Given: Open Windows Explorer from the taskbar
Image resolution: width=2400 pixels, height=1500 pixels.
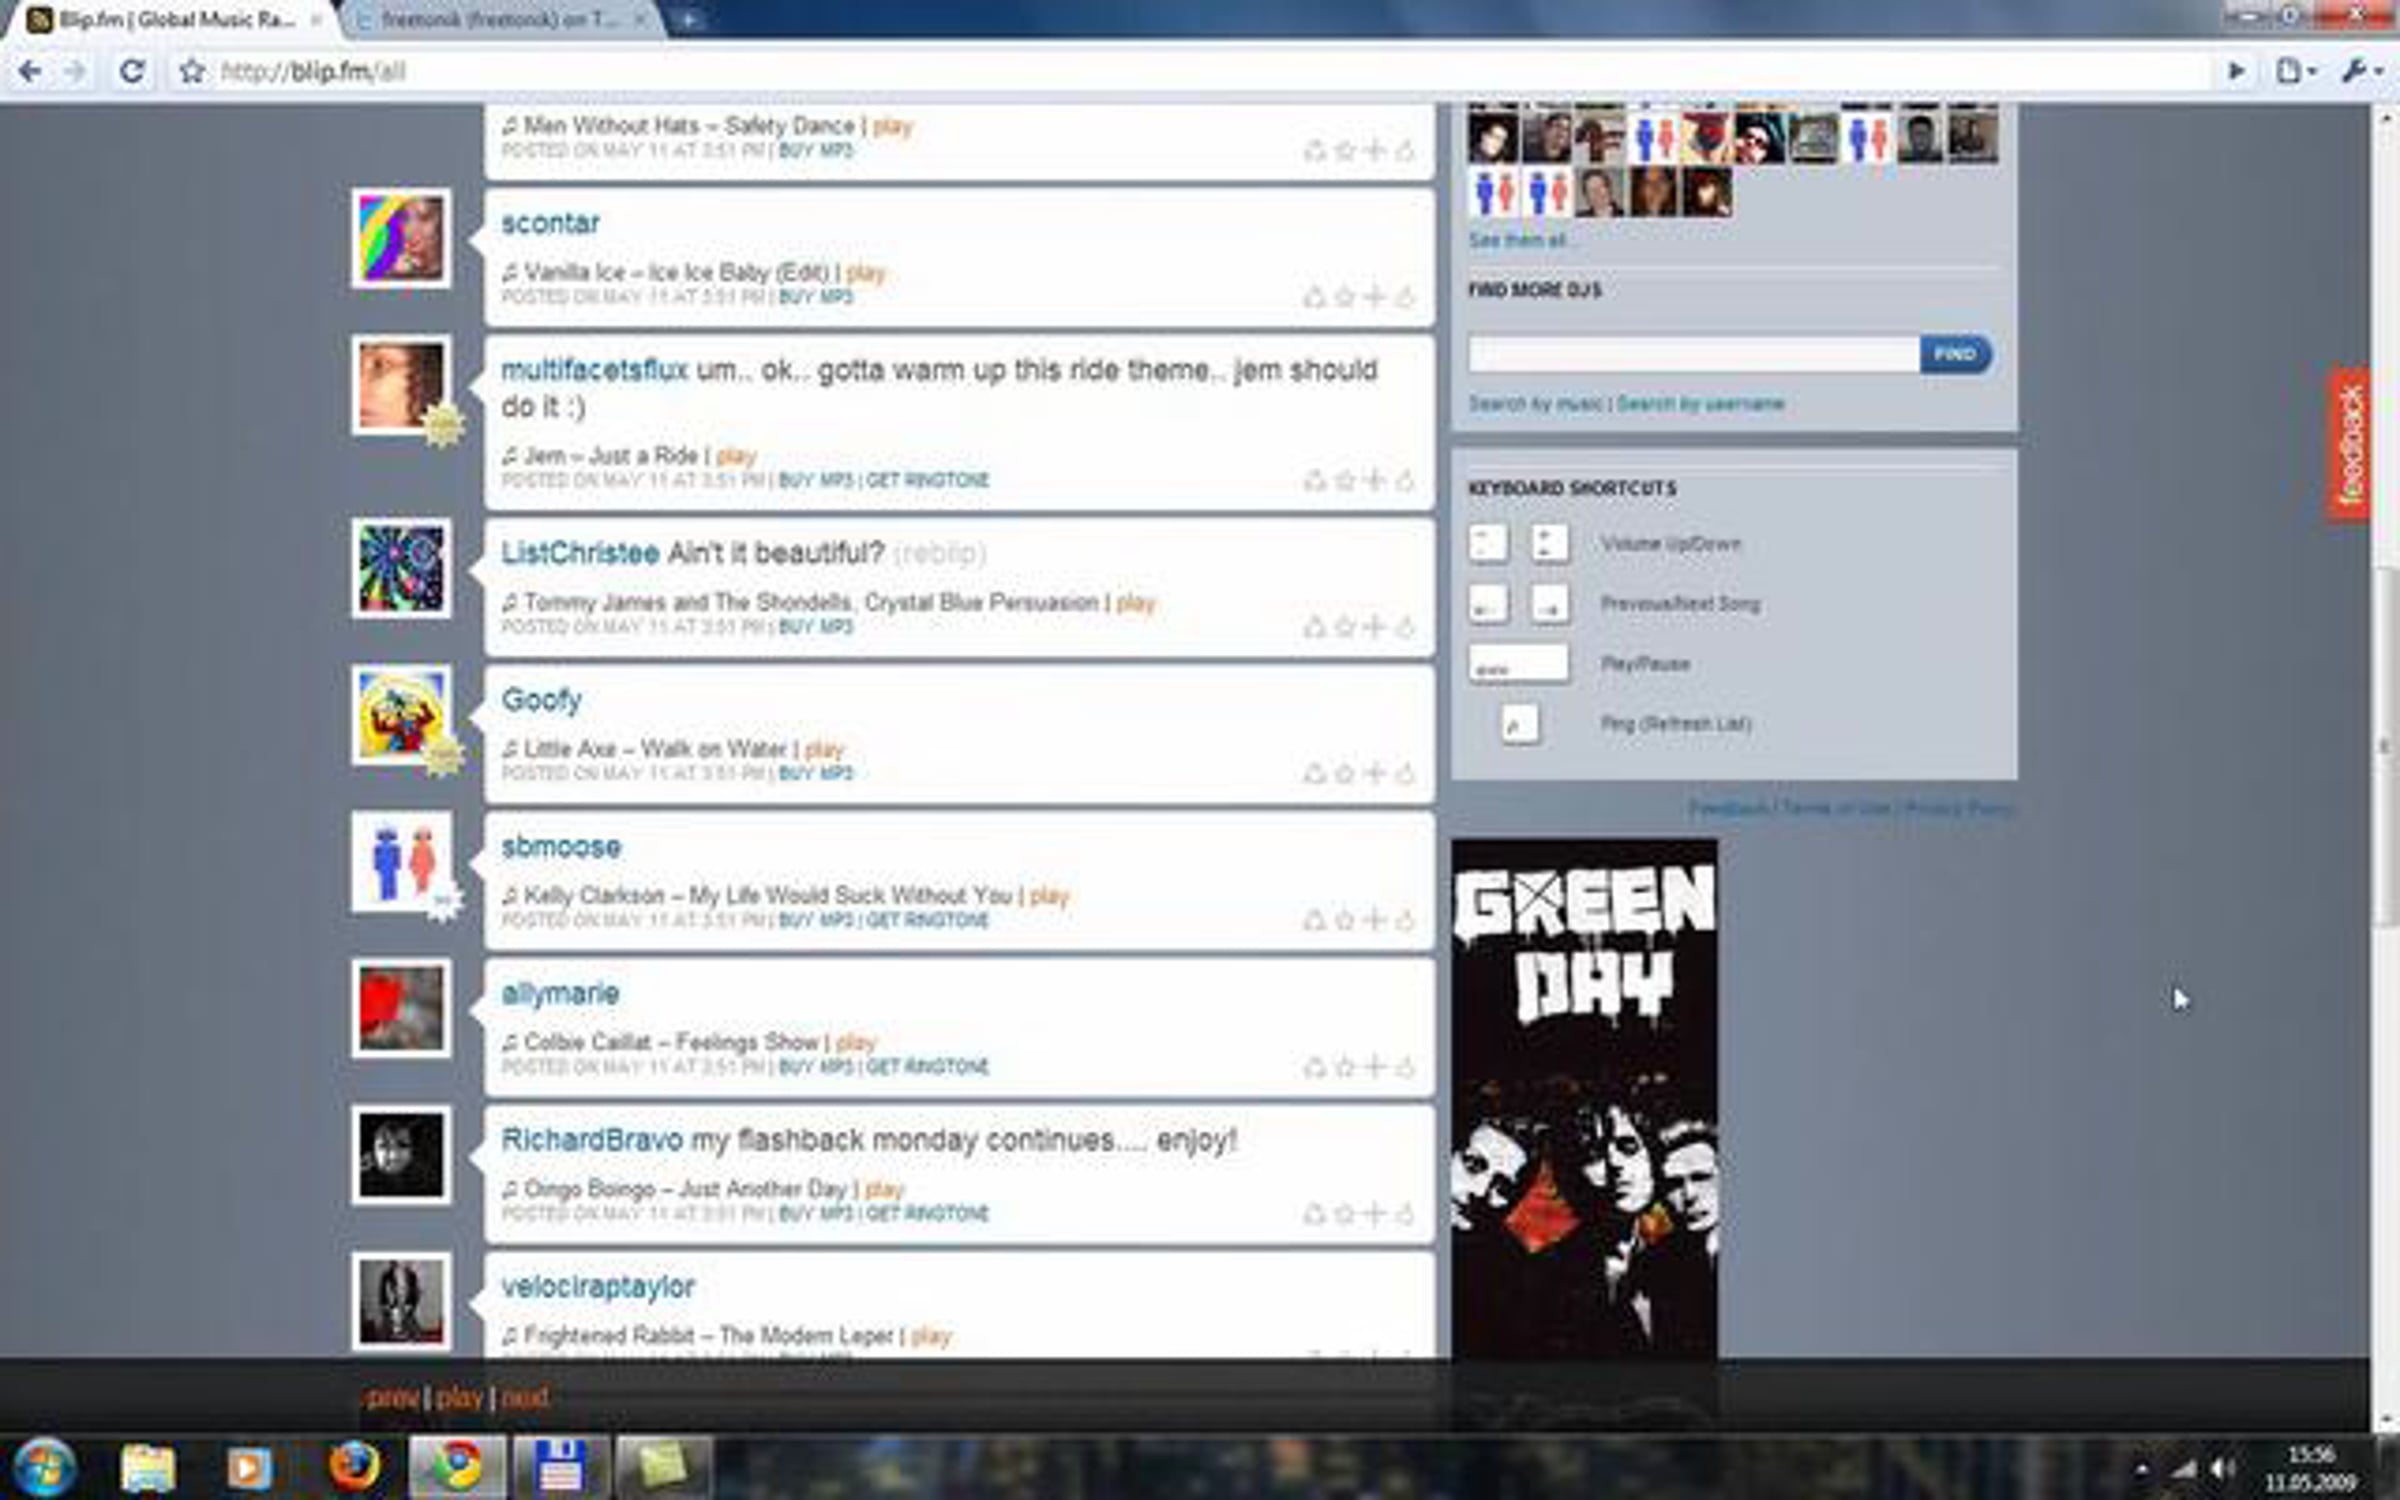Looking at the screenshot, I should coord(147,1468).
